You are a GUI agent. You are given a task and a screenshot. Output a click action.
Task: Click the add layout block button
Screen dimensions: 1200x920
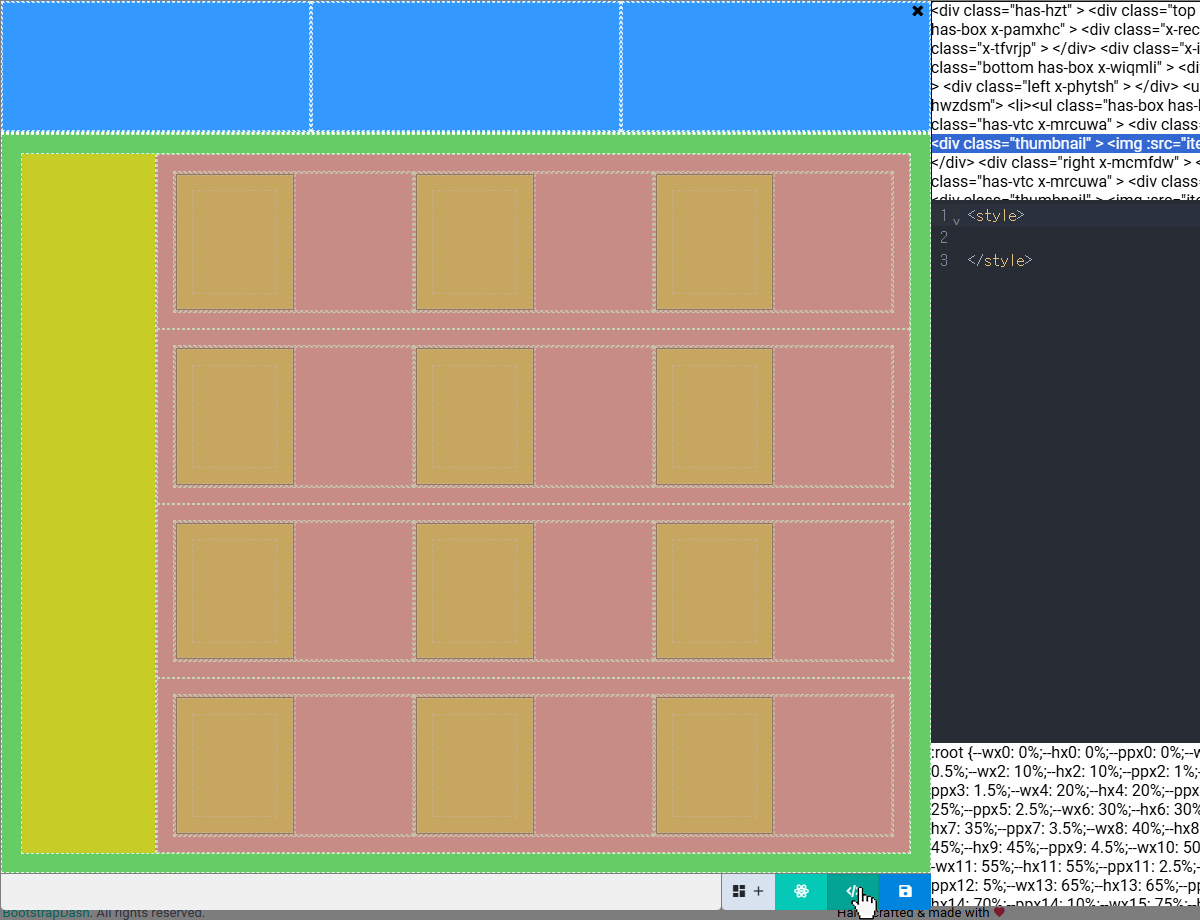point(748,891)
